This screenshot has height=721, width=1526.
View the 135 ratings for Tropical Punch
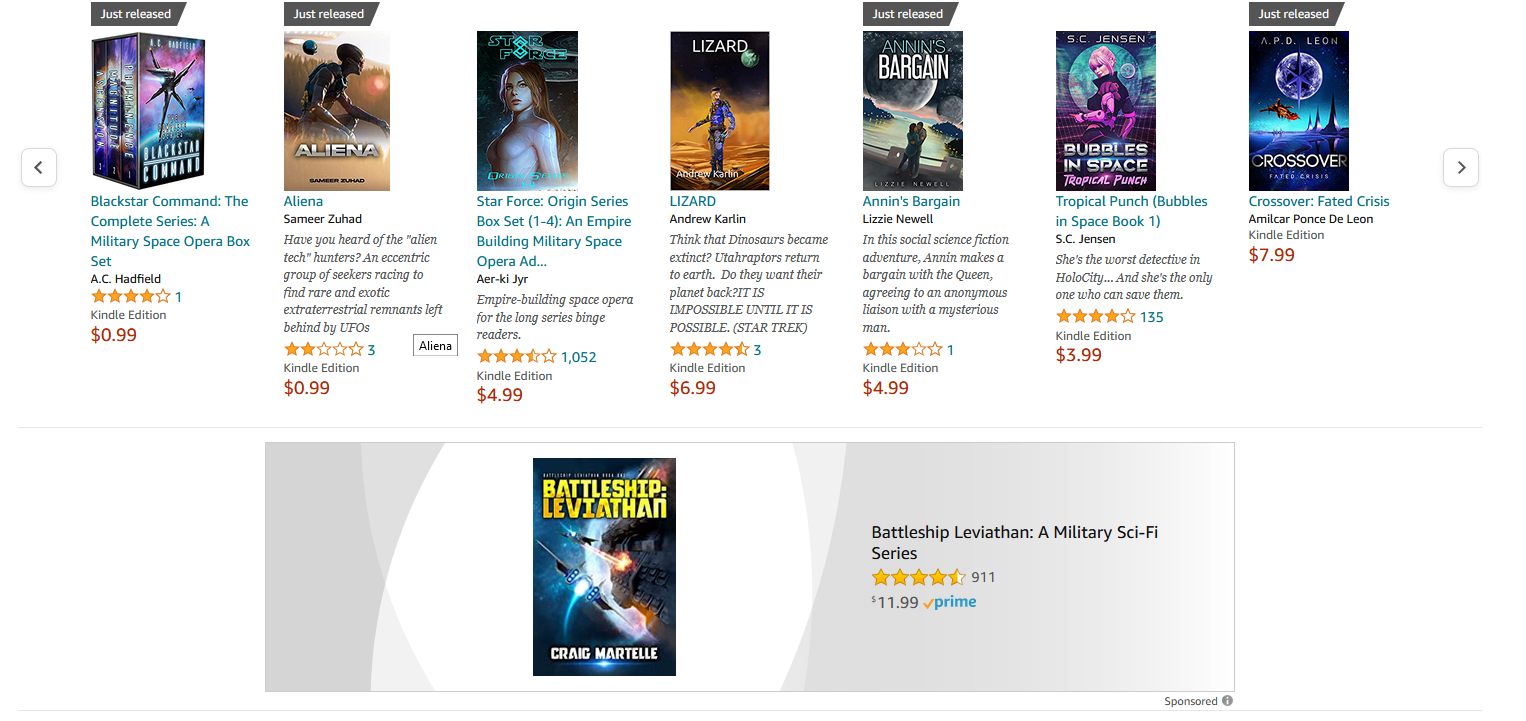tap(1152, 317)
